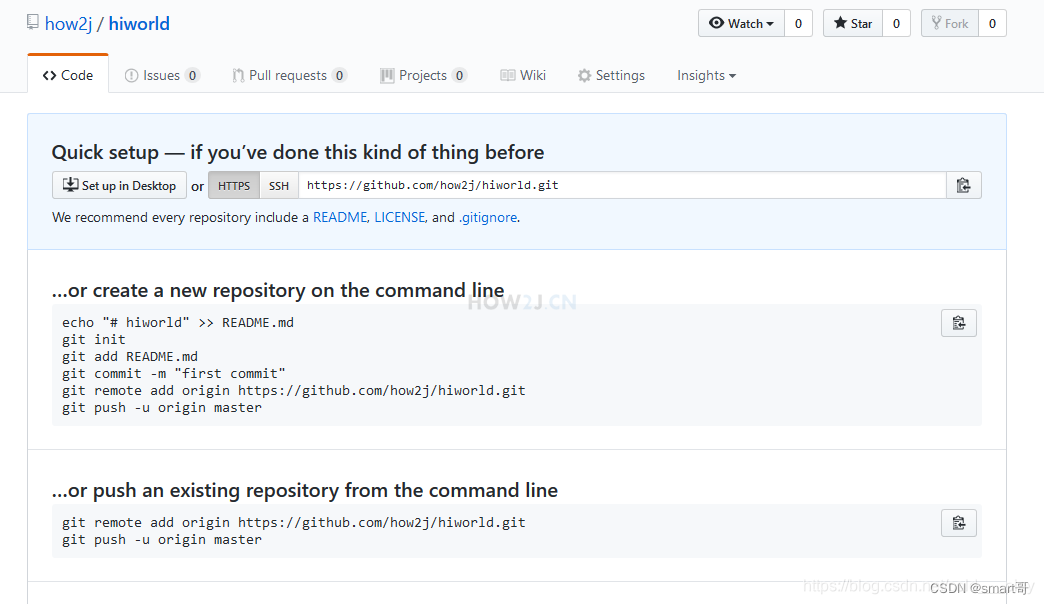Viewport: 1044px width, 604px height.
Task: Click Set up in Desktop button
Action: [119, 185]
